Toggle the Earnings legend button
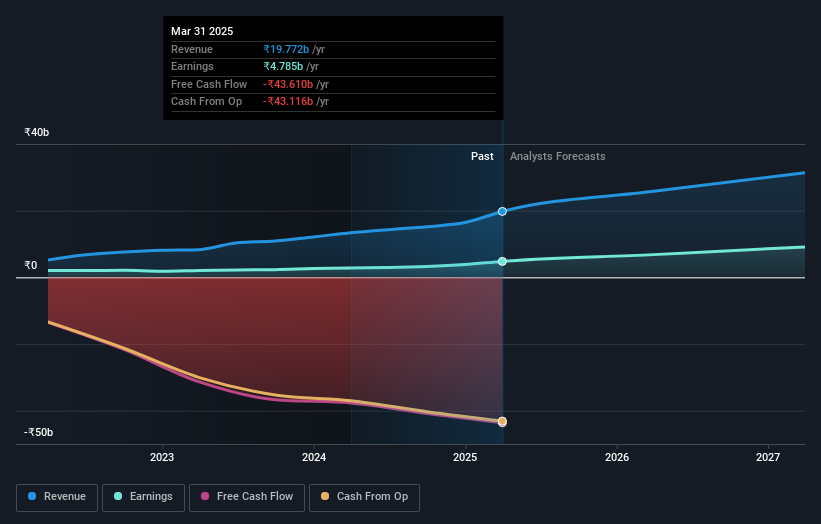The width and height of the screenshot is (821, 524). 143,497
